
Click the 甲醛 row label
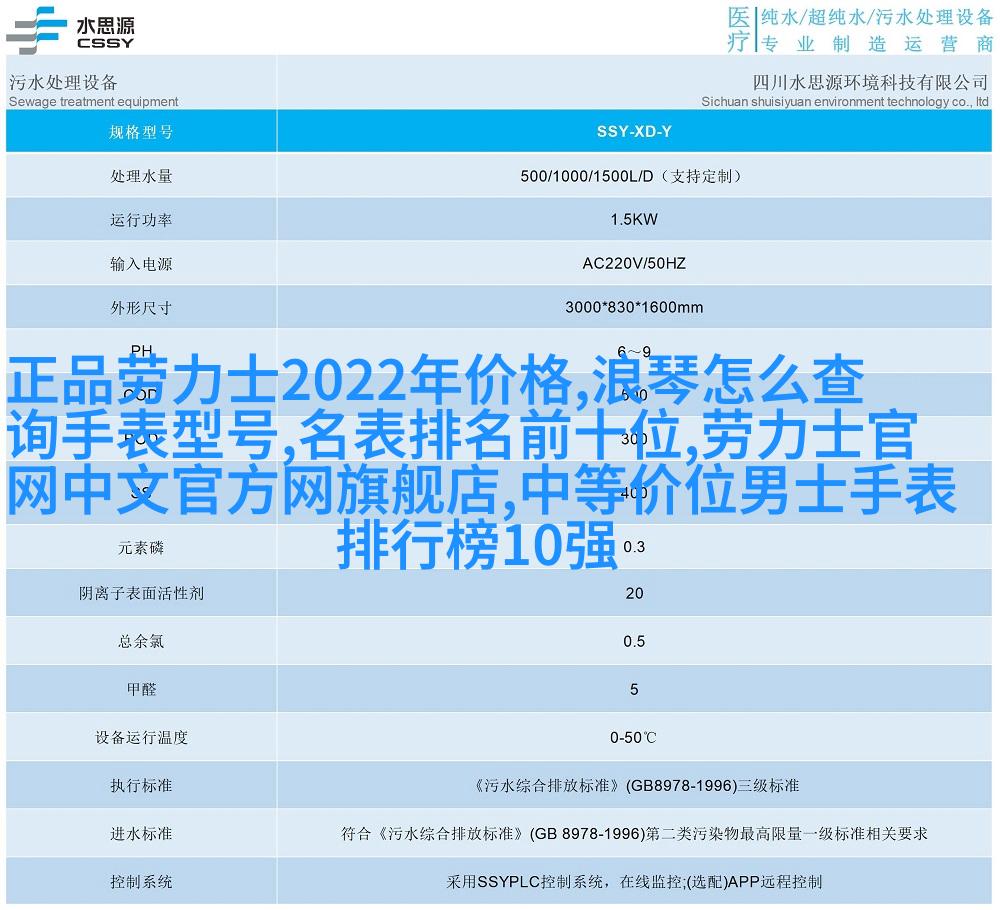141,690
